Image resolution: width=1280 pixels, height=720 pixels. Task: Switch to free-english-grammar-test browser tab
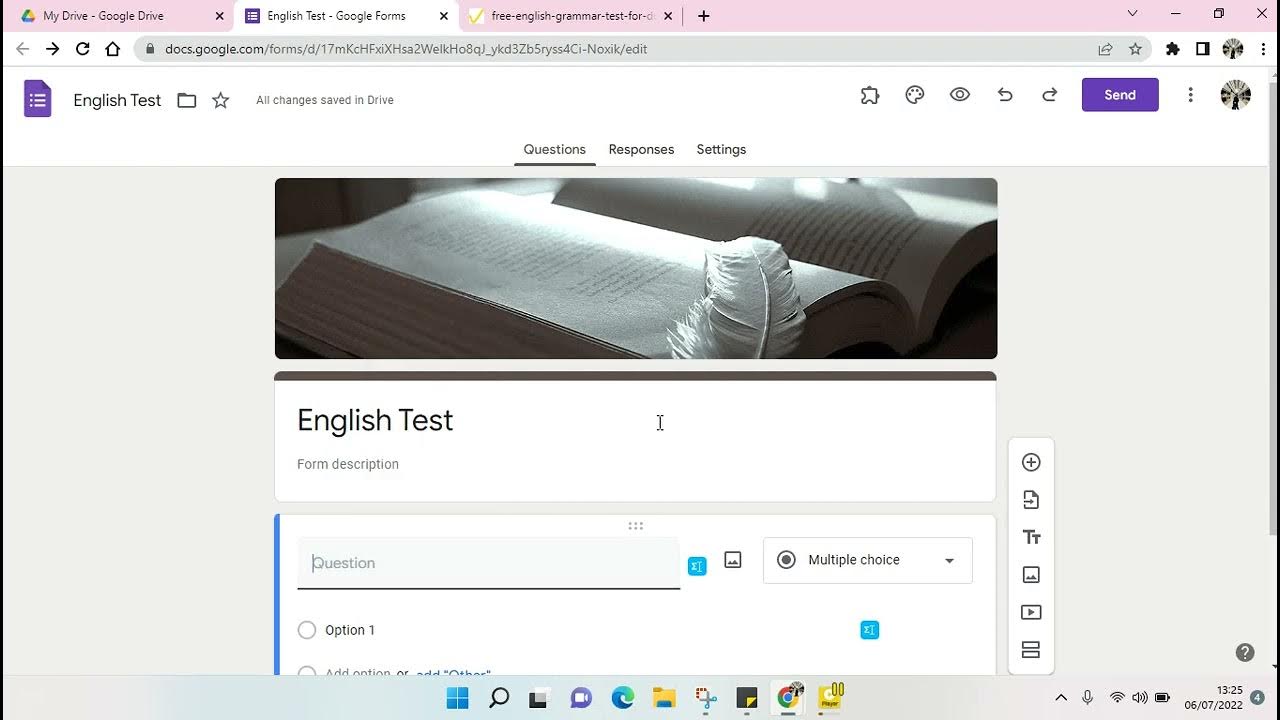click(x=572, y=16)
